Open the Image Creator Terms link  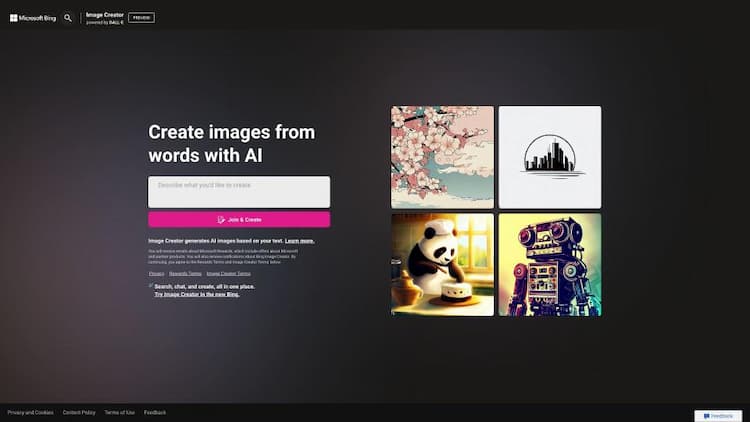[x=229, y=274]
